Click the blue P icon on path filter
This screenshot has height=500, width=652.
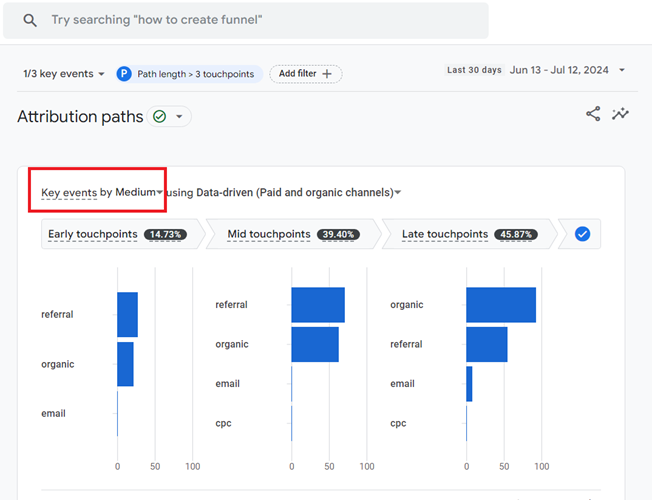coord(124,74)
